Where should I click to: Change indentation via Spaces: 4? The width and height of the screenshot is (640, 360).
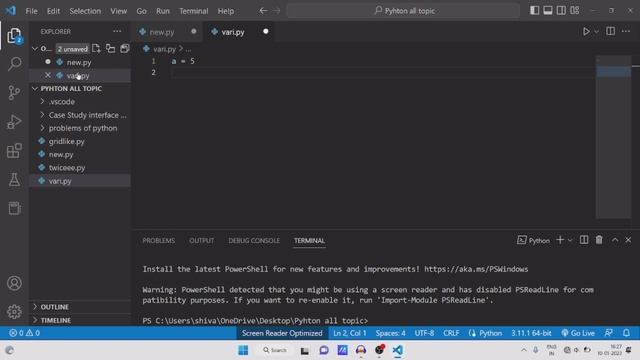point(391,333)
